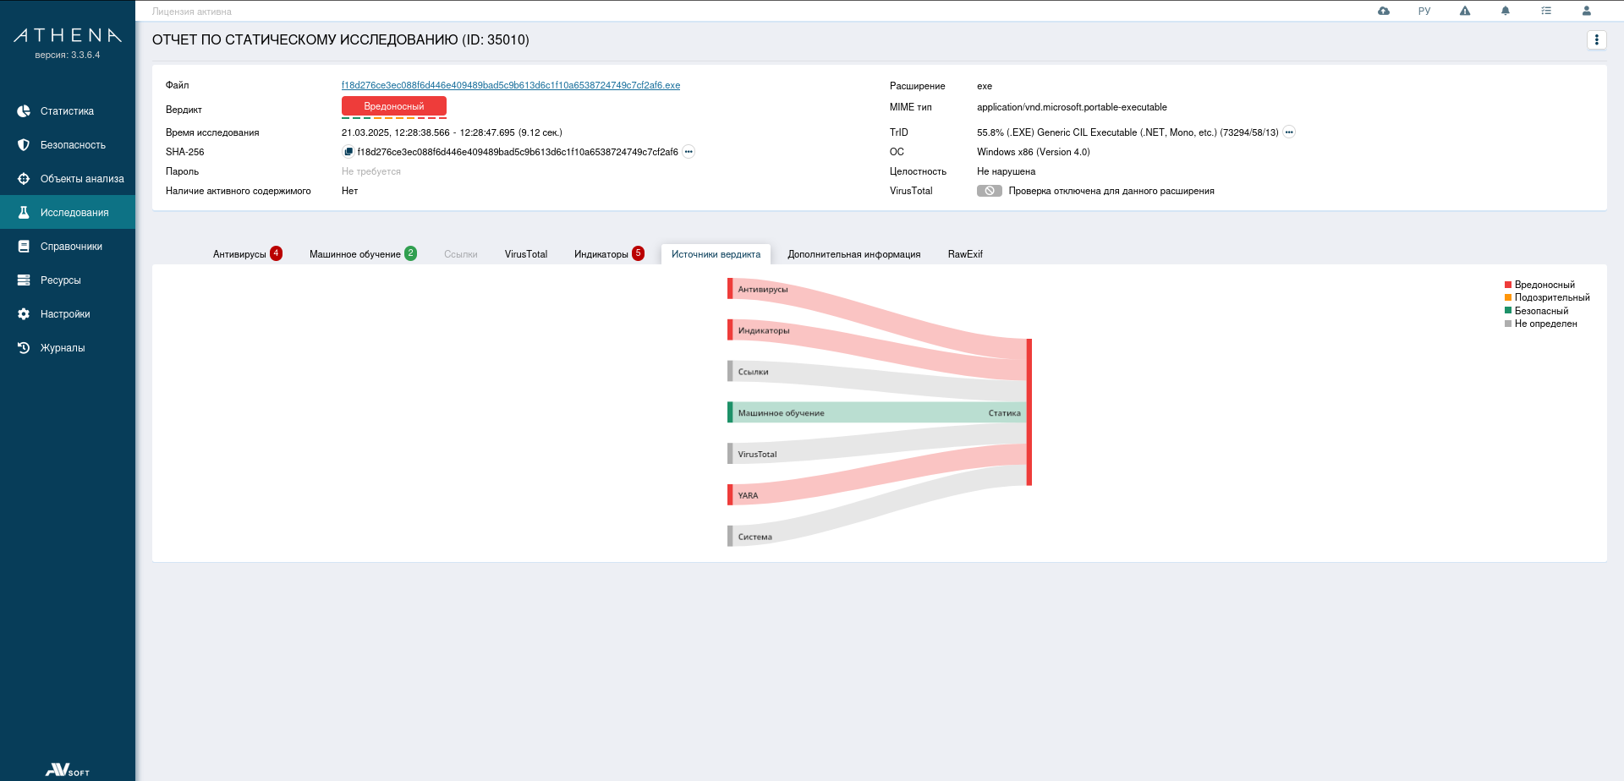Copy the SHA-256 hash with copy icon
This screenshot has width=1624, height=781.
[x=348, y=152]
